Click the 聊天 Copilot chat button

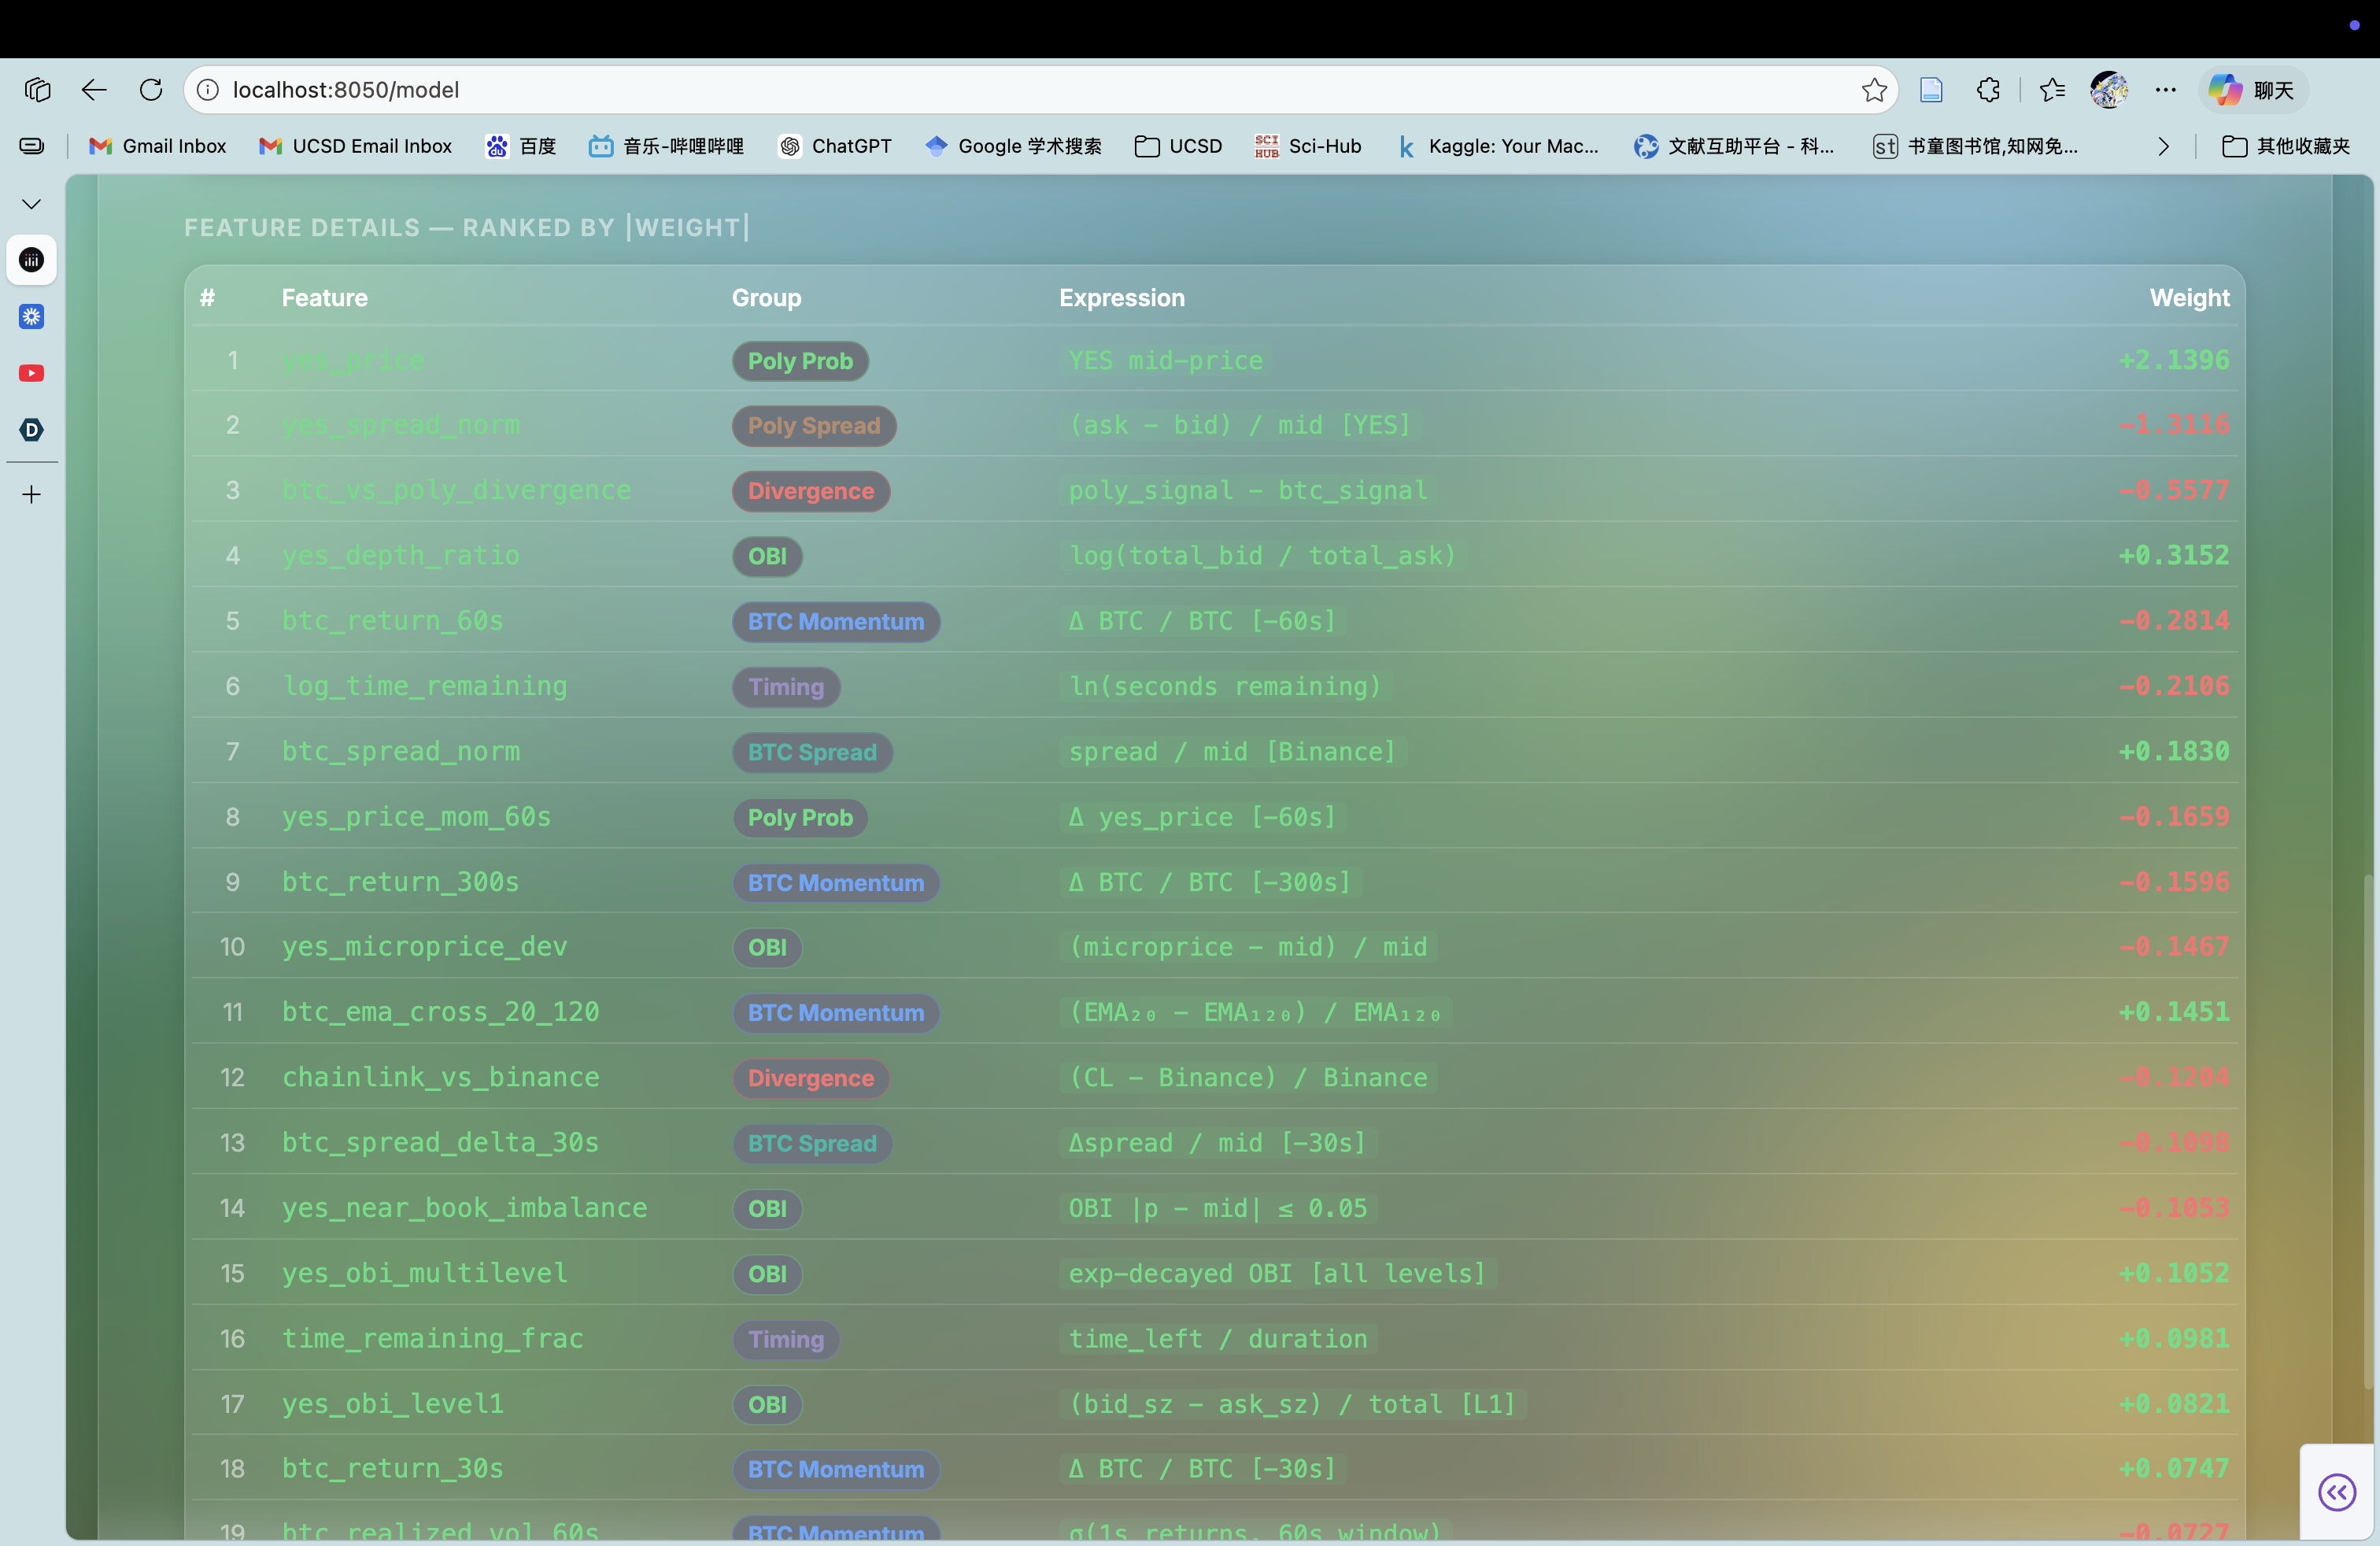point(2254,90)
